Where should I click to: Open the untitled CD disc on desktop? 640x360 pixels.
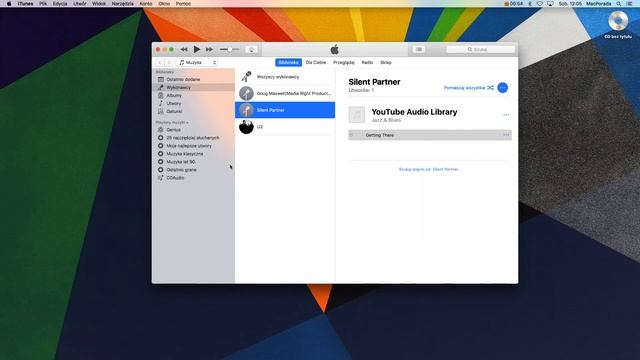pos(618,24)
